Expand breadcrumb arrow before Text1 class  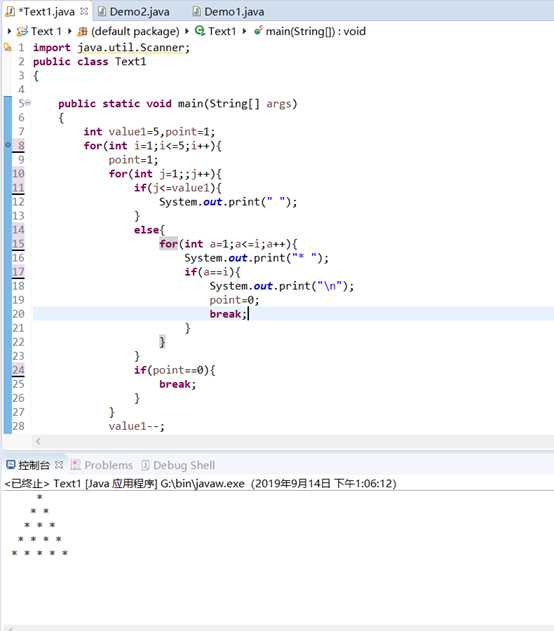click(x=187, y=31)
